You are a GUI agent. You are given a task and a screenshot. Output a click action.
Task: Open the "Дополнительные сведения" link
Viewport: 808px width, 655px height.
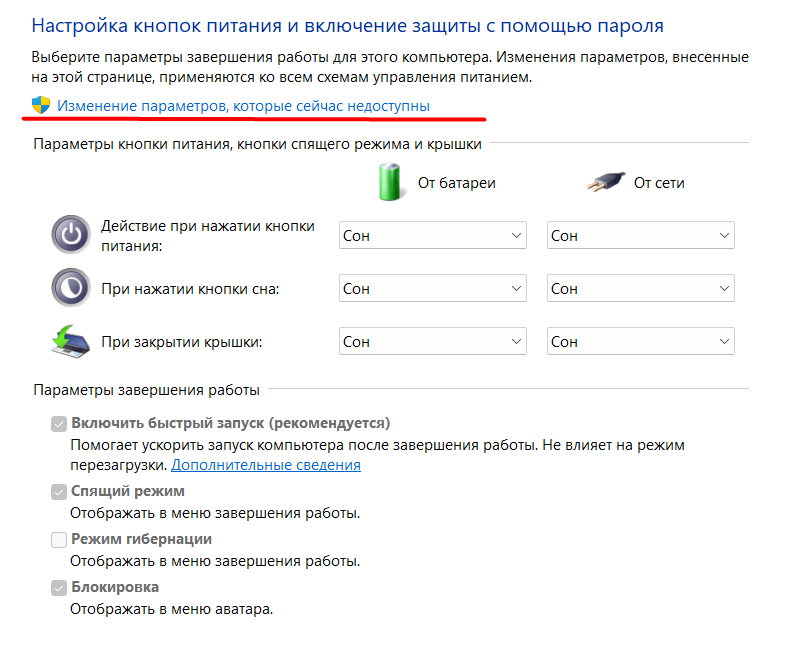point(266,465)
